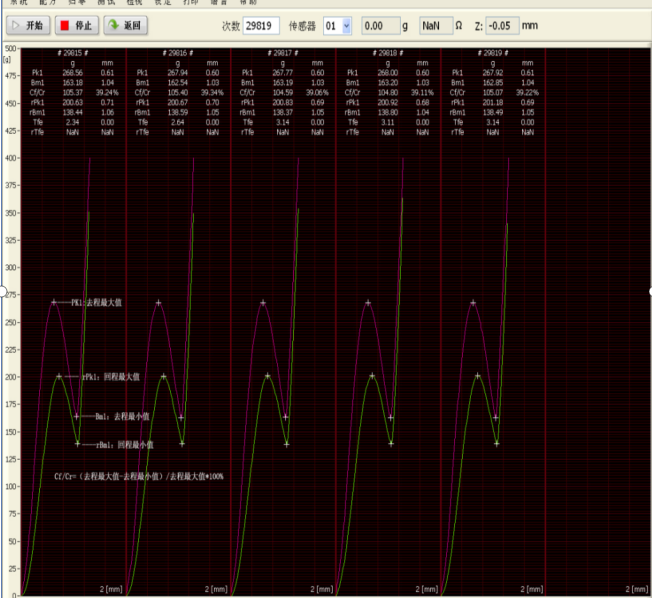
Task: Click the 'rBm1: 回程最小值' annotation label
Action: click(125, 445)
